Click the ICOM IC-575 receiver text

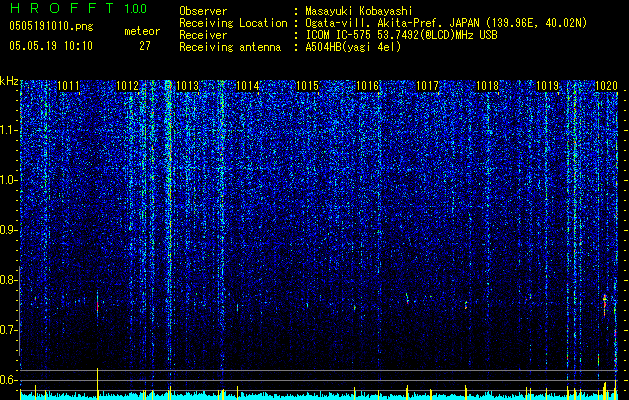click(401, 35)
